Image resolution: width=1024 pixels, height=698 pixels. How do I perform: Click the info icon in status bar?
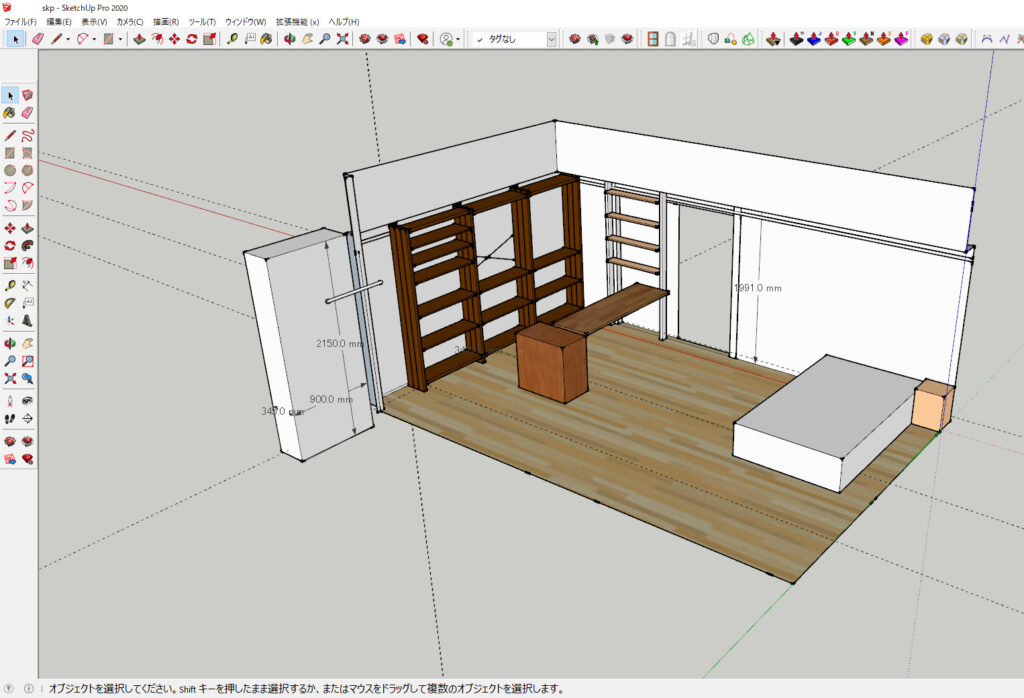coord(28,688)
